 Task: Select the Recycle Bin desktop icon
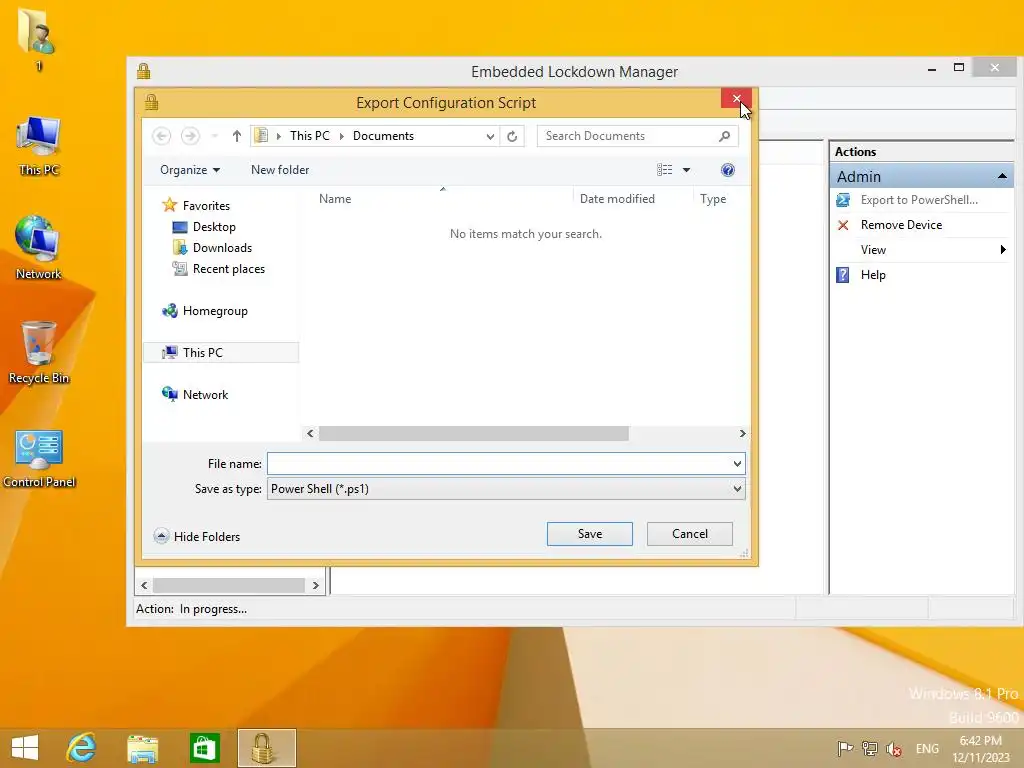click(39, 353)
